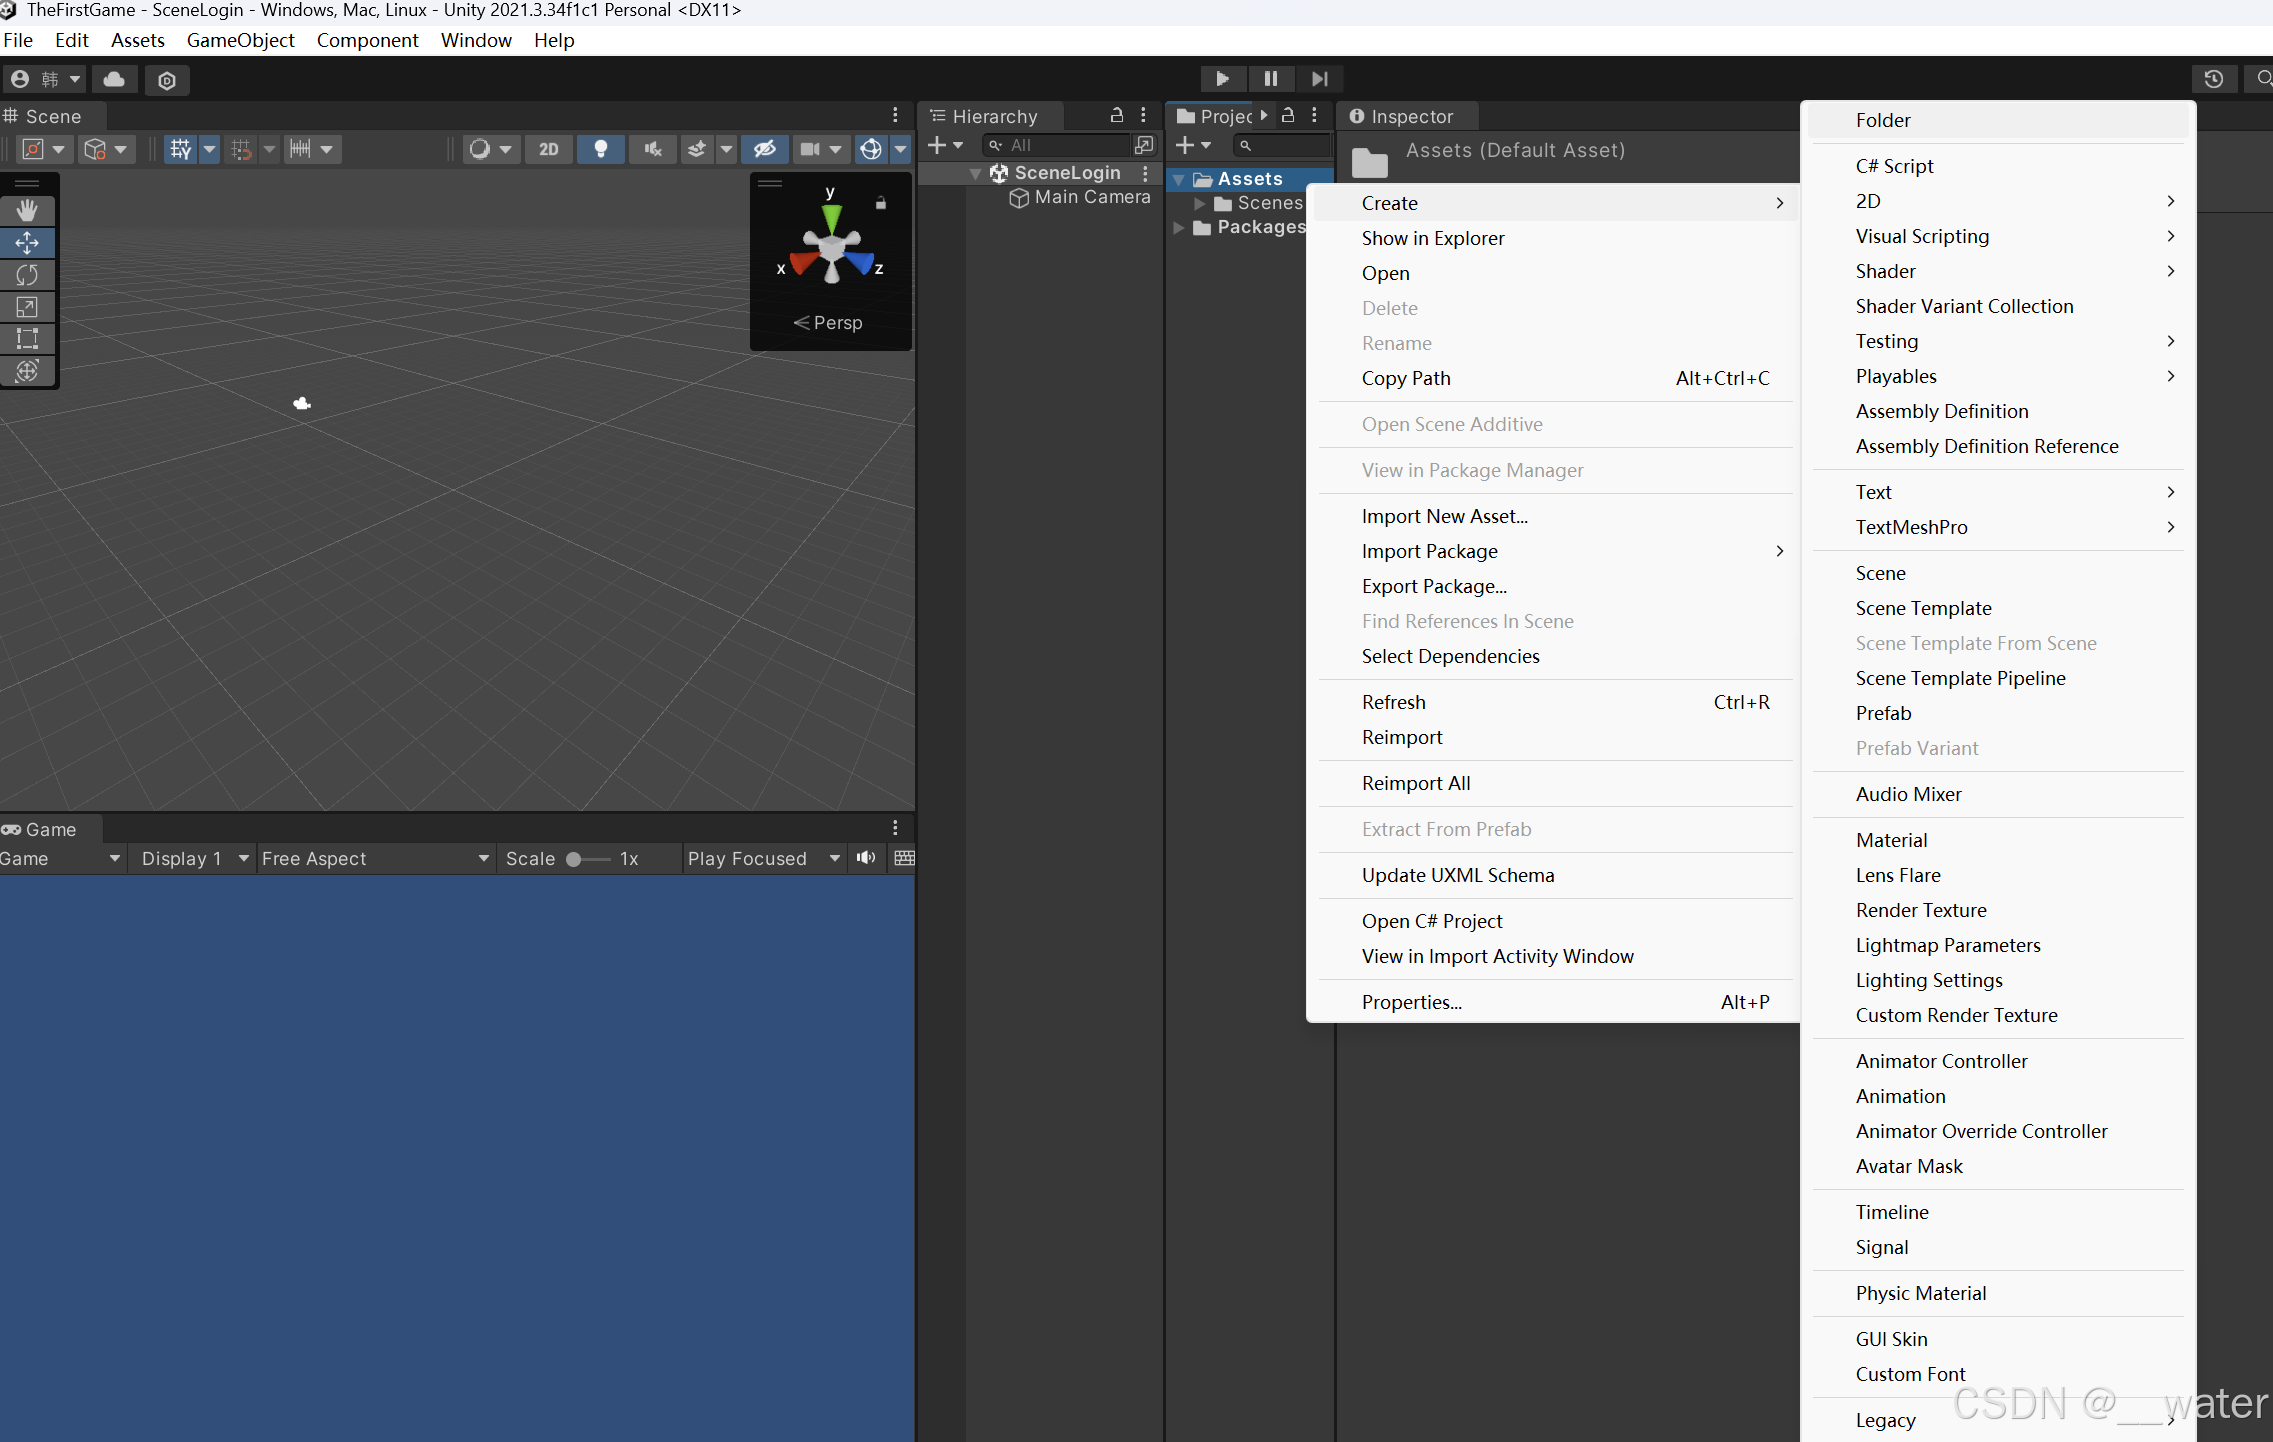Click the Step frame button
Viewport: 2273px width, 1442px height.
1319,79
